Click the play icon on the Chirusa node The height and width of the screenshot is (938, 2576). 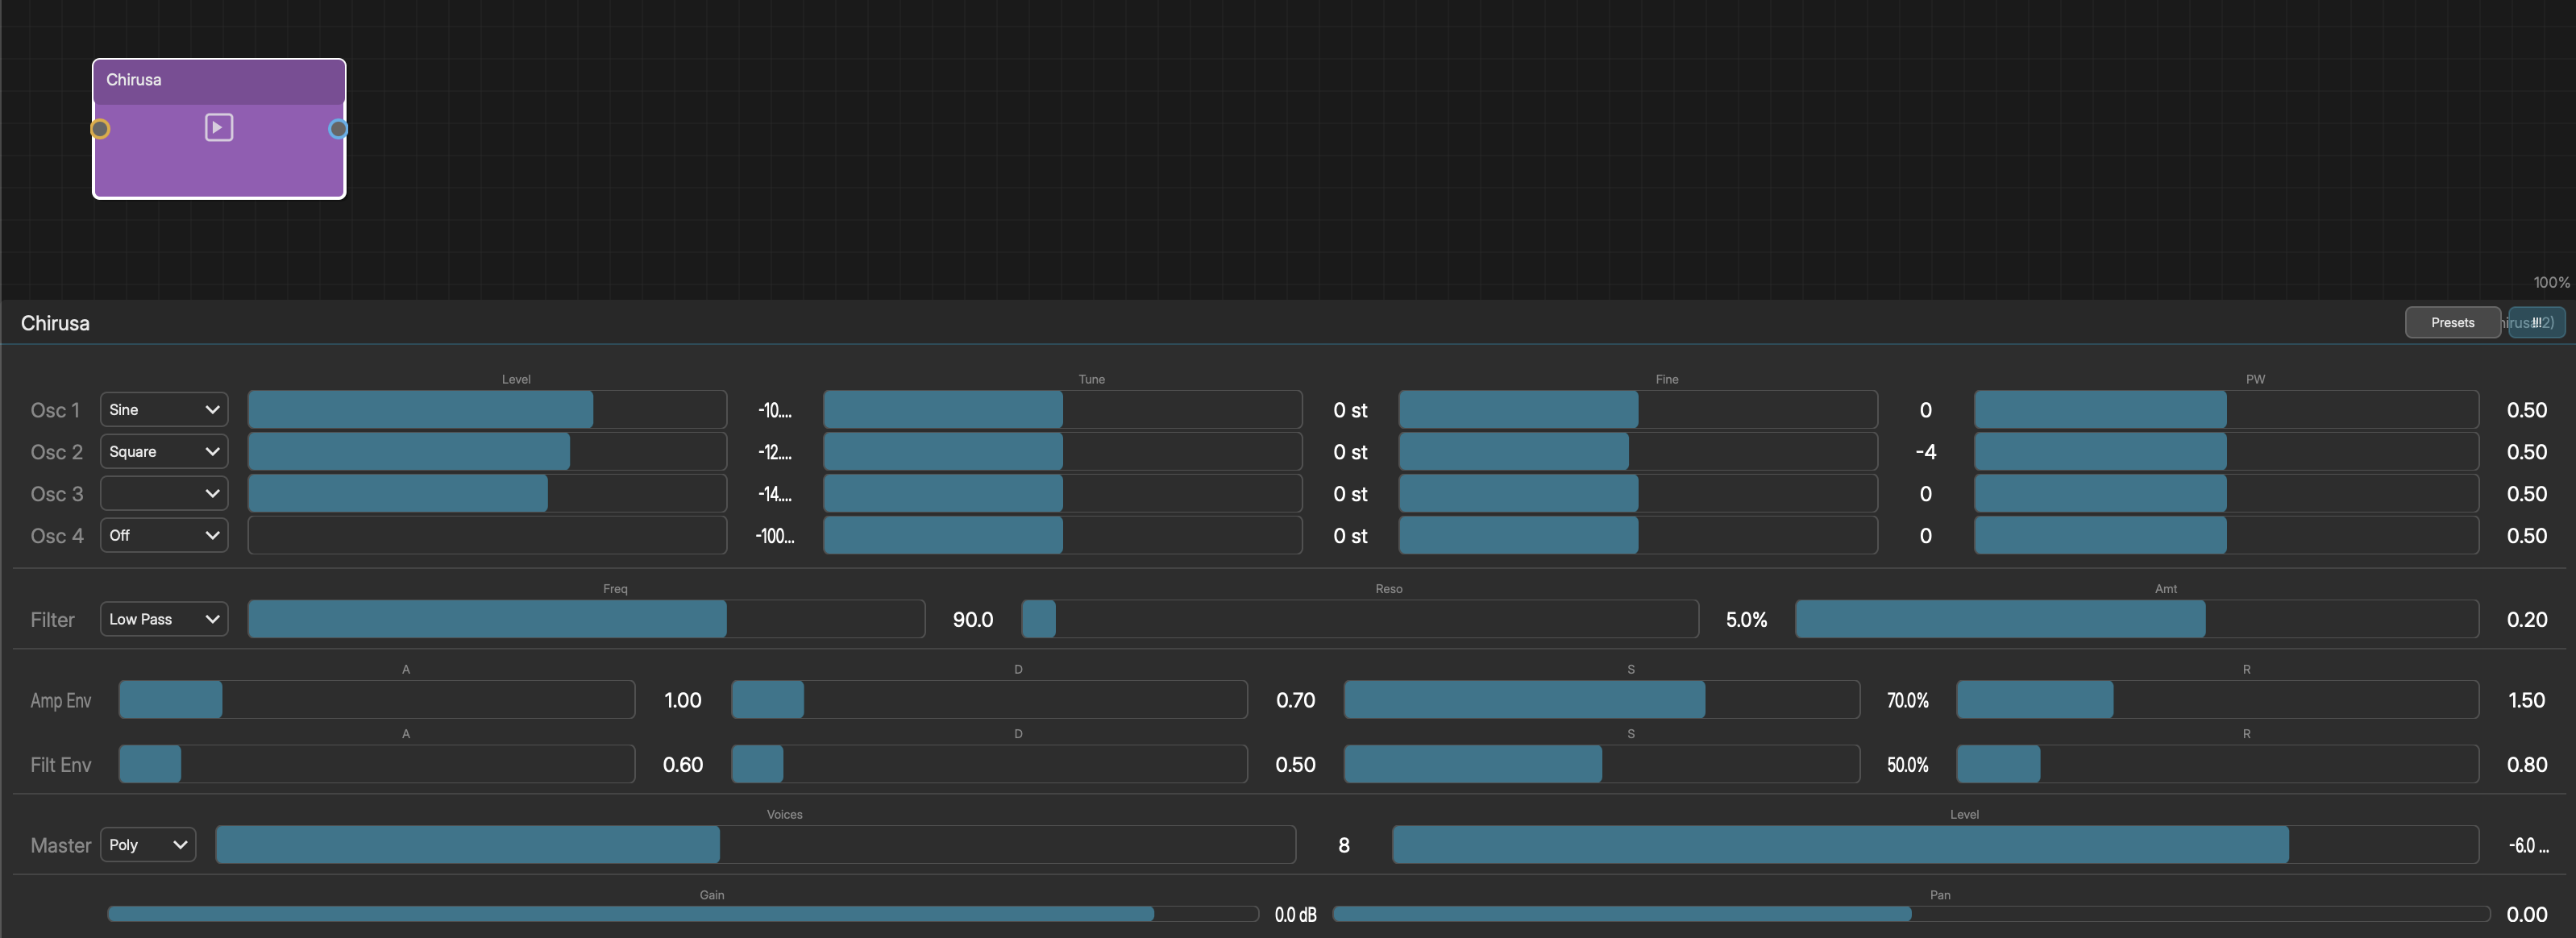point(219,127)
